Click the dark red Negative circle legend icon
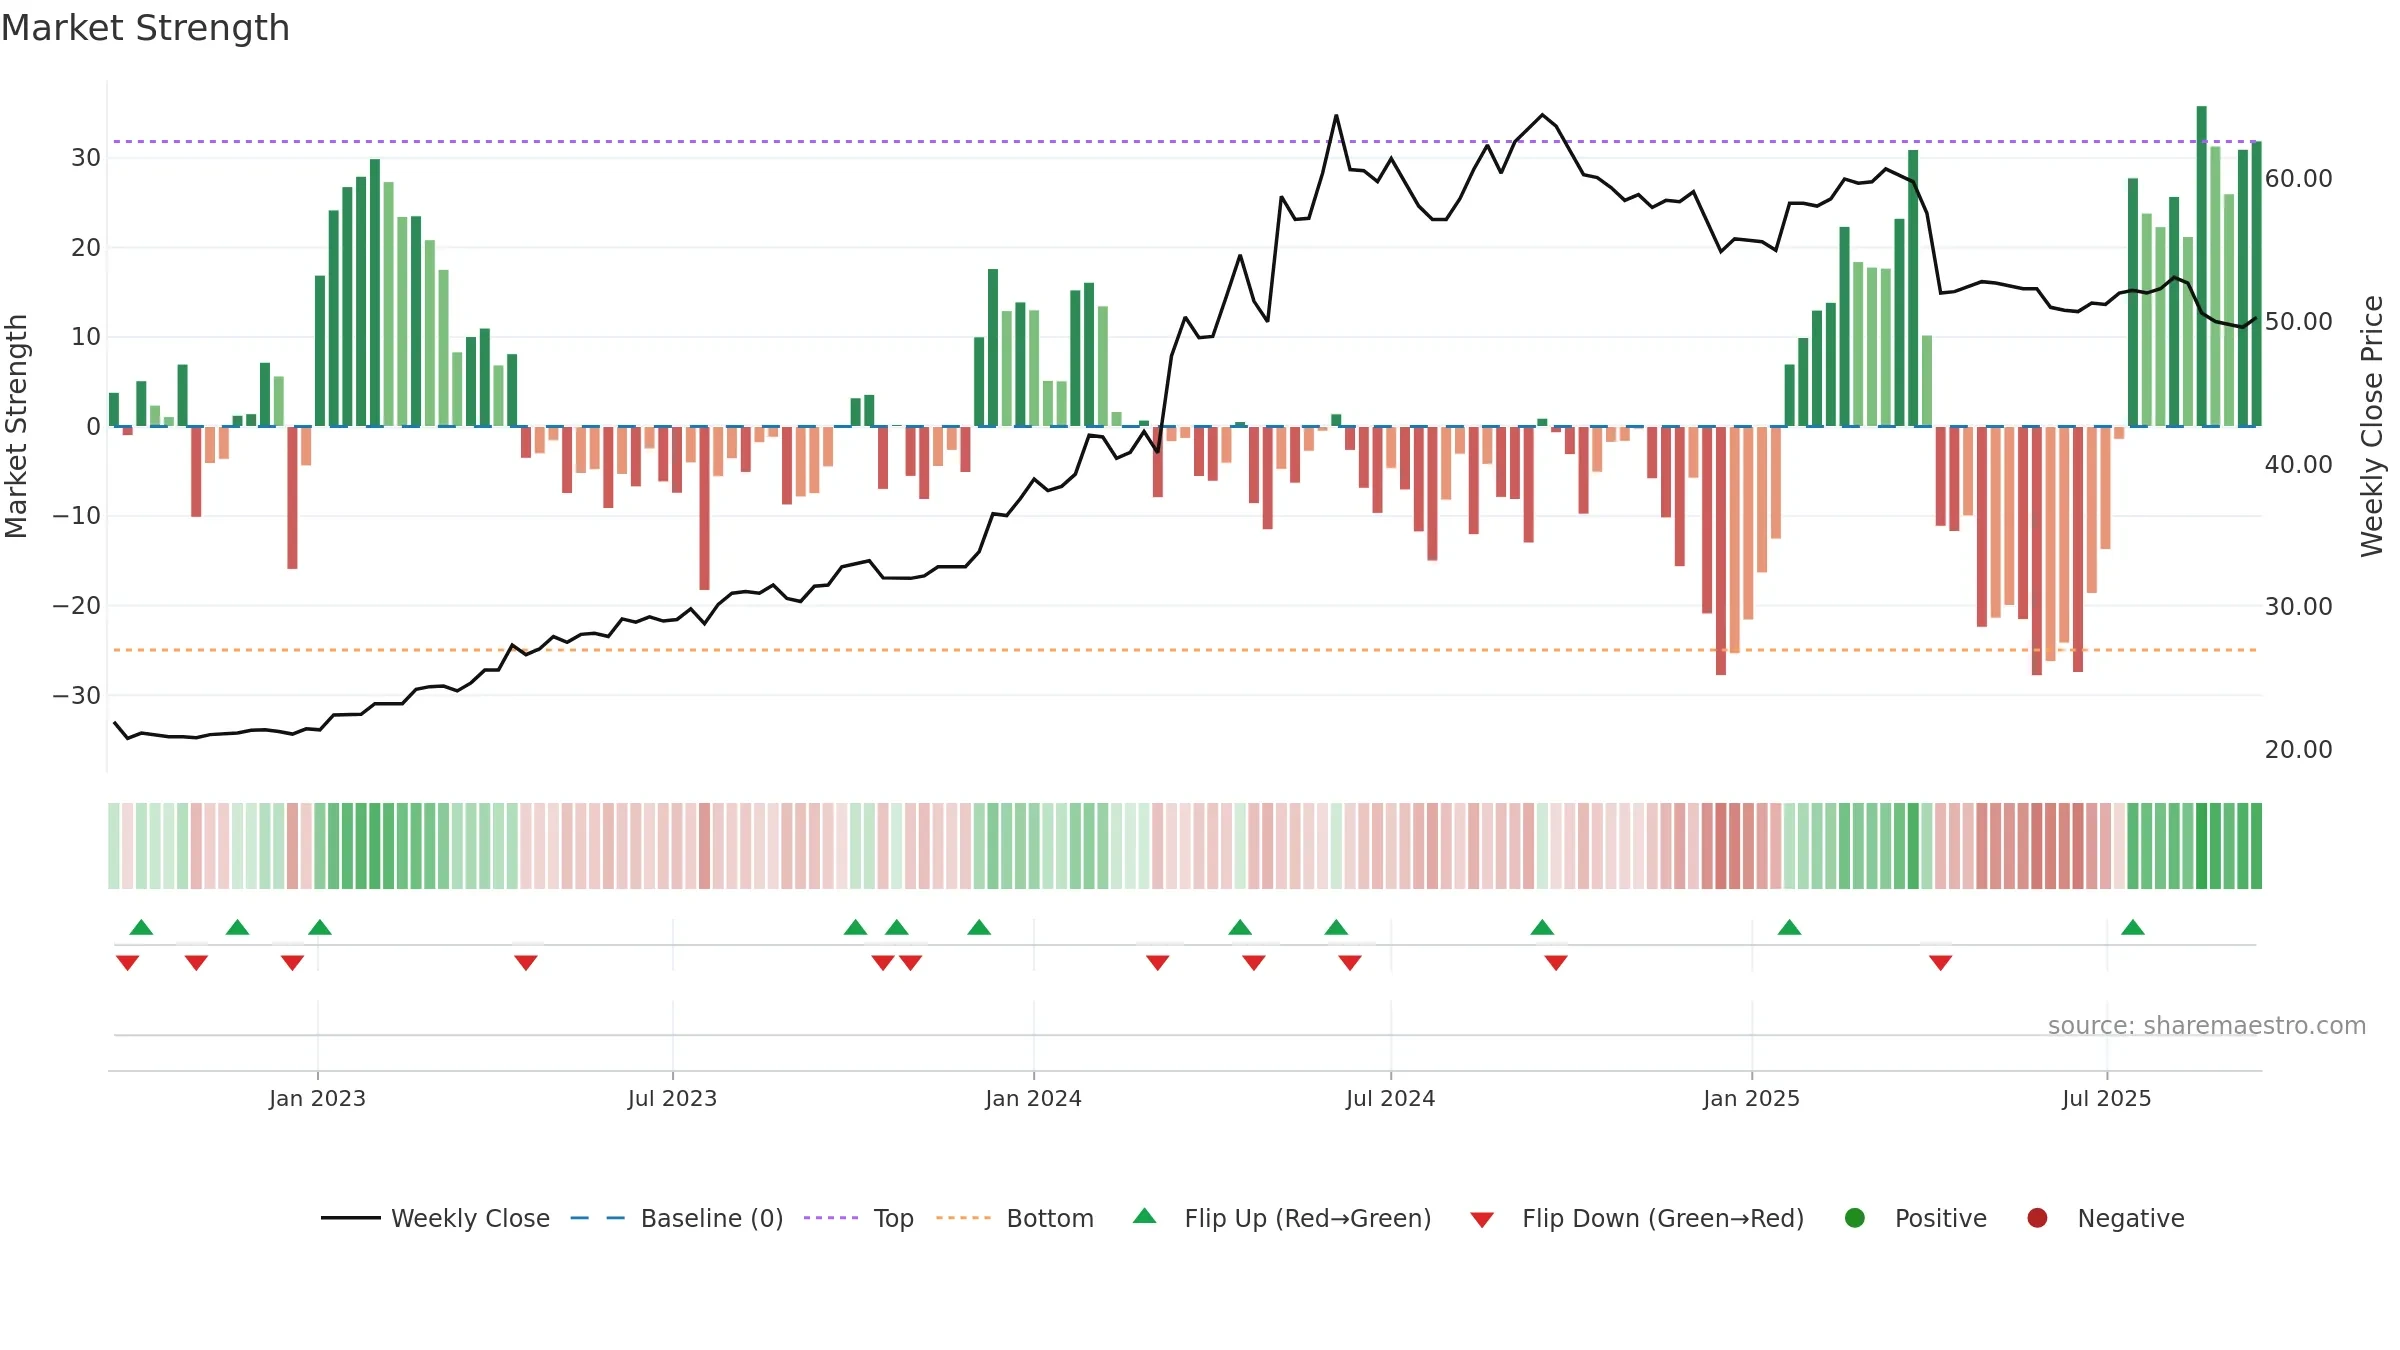Screen dimensions: 2400x1350 (x=2037, y=1218)
